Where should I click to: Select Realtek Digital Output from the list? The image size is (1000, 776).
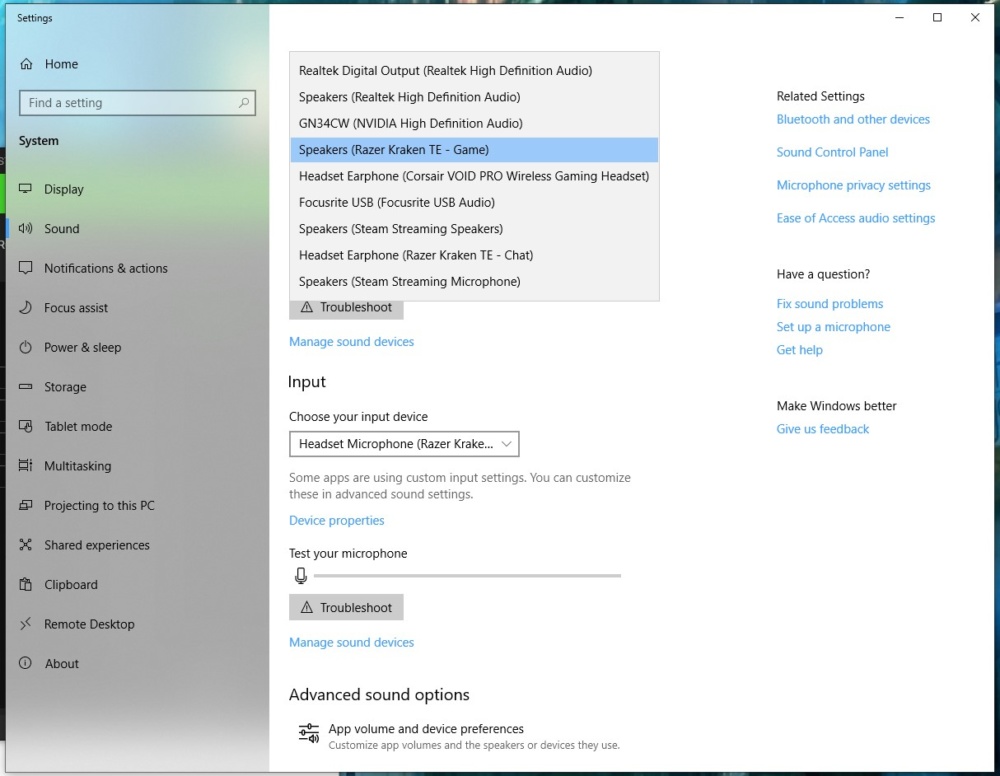click(x=474, y=71)
